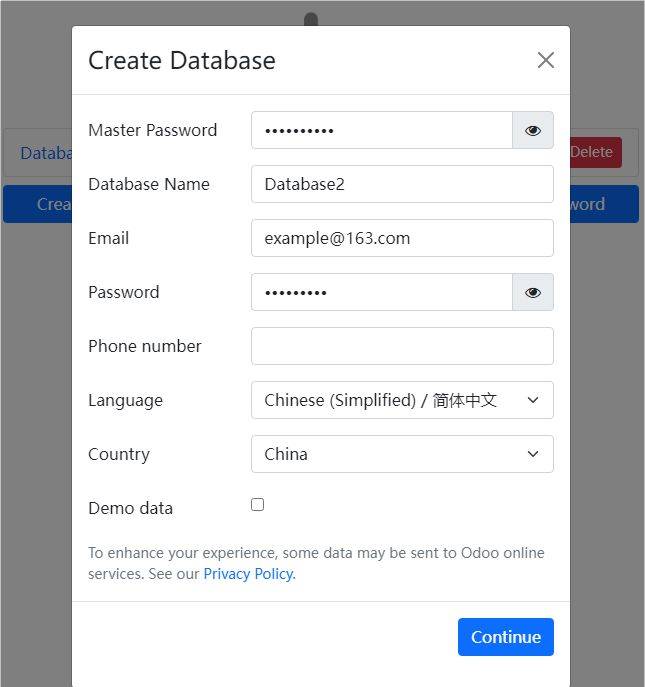This screenshot has height=687, width=645.
Task: Focus the empty Phone number field
Action: coord(402,346)
